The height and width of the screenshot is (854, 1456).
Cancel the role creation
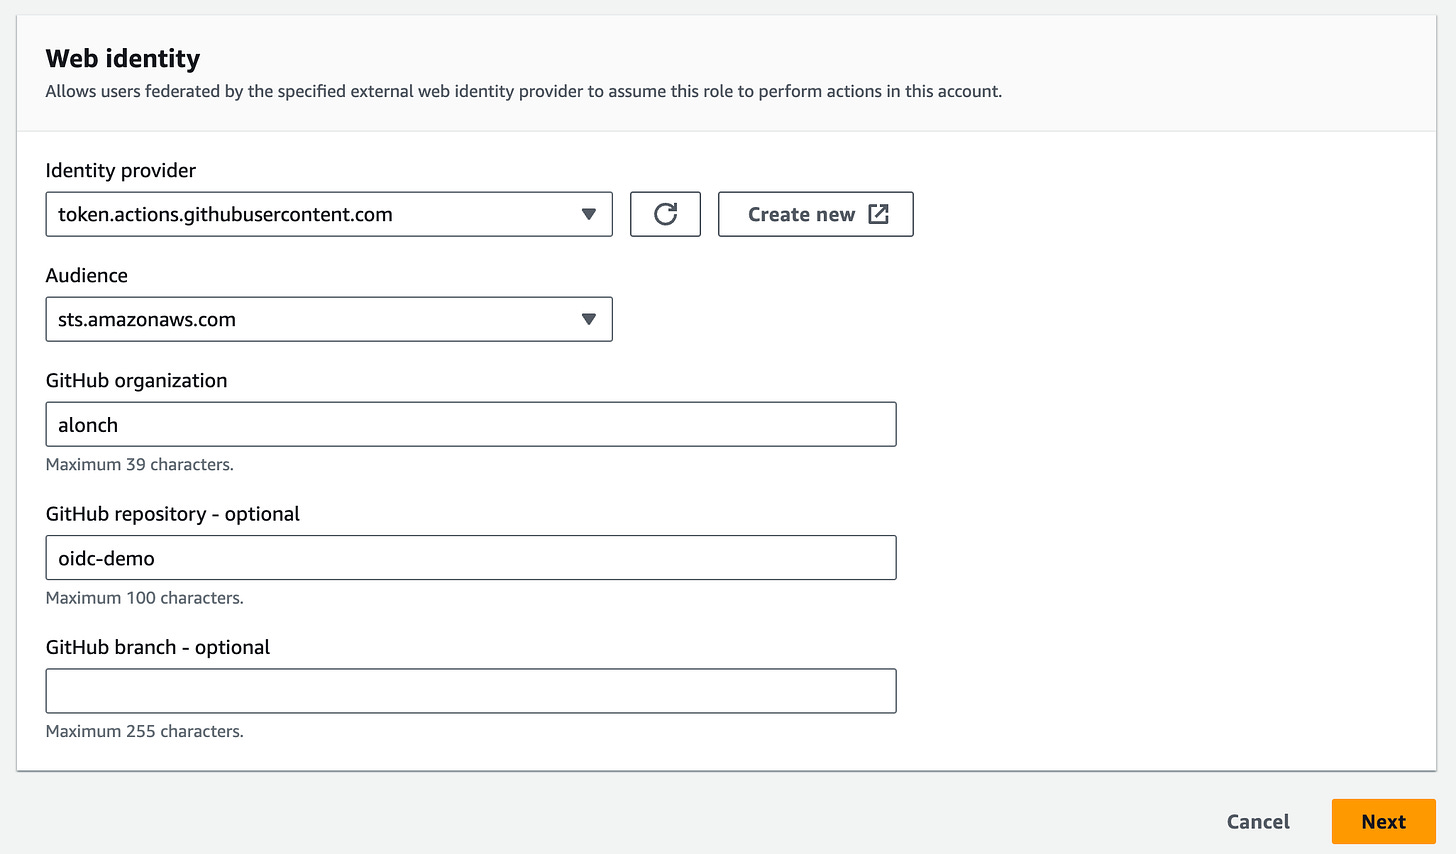1258,821
